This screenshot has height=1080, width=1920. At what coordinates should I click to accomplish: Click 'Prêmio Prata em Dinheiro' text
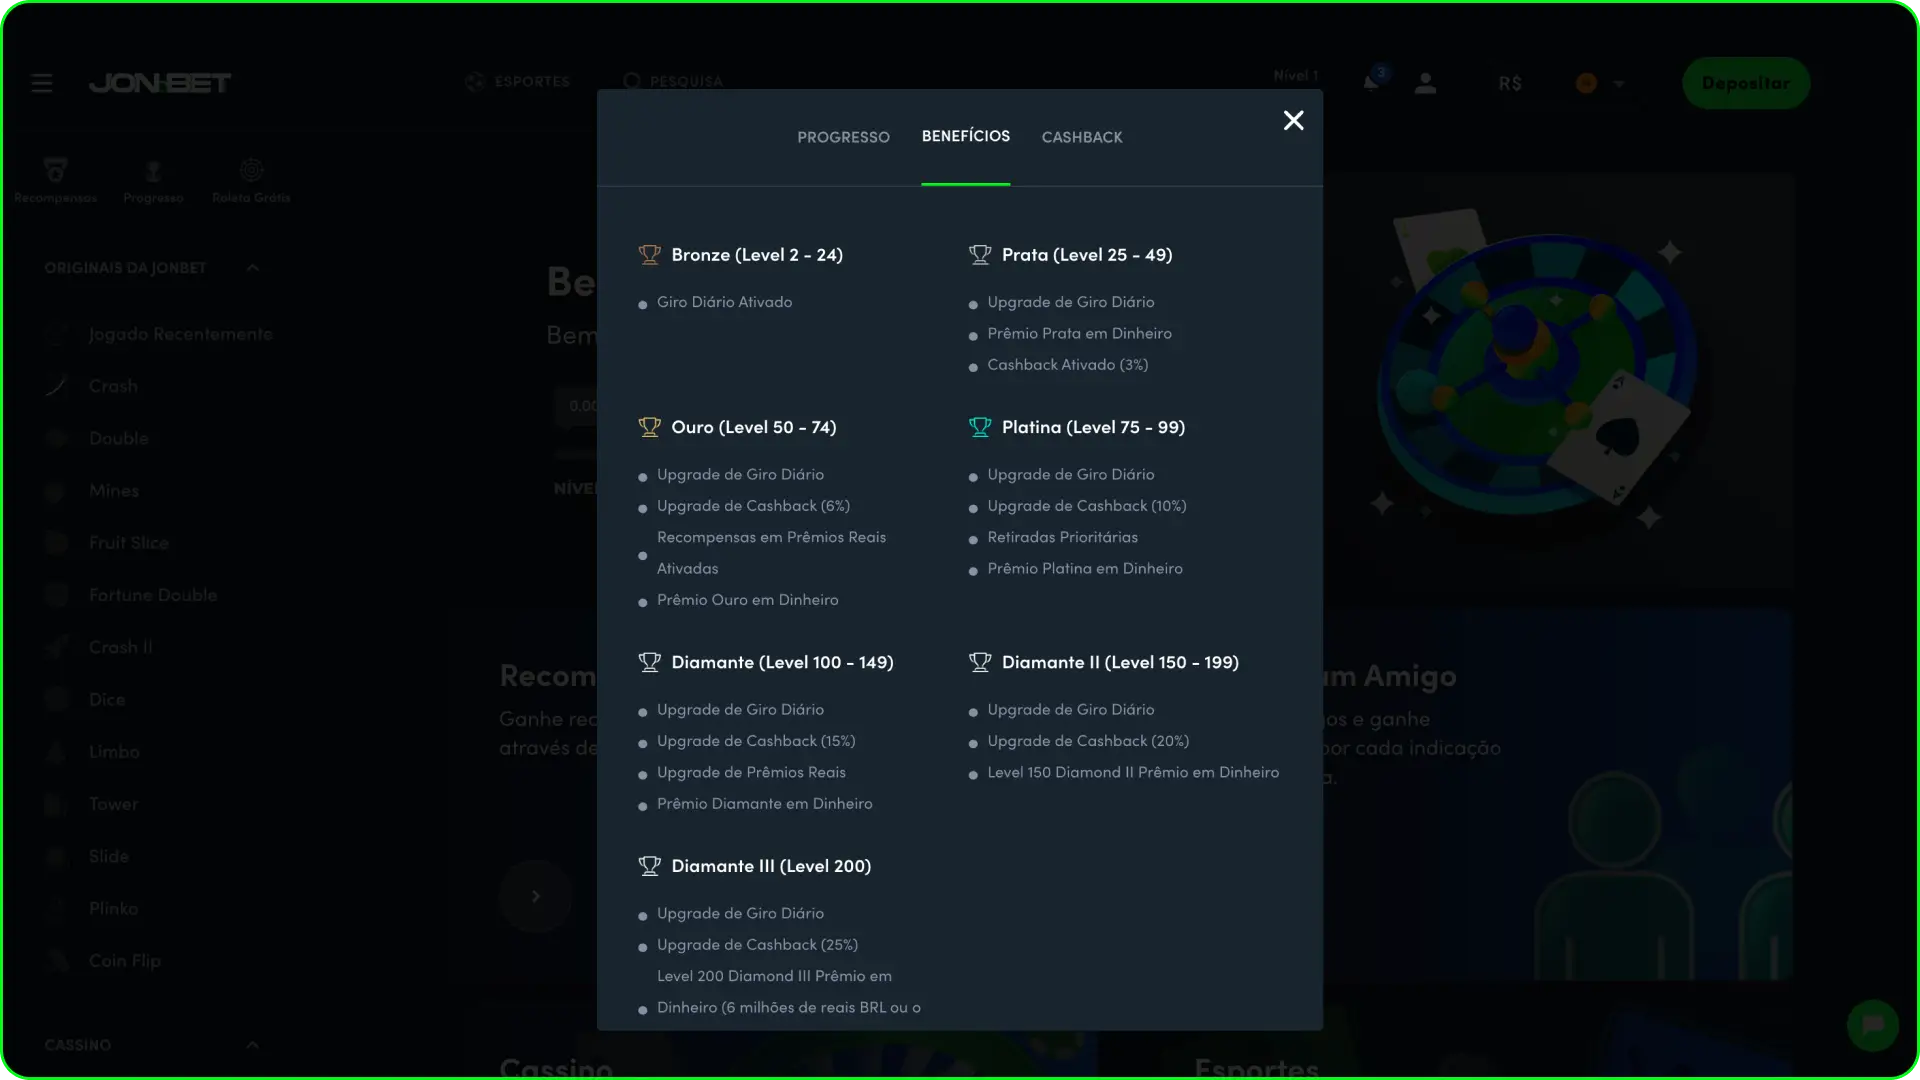1079,333
